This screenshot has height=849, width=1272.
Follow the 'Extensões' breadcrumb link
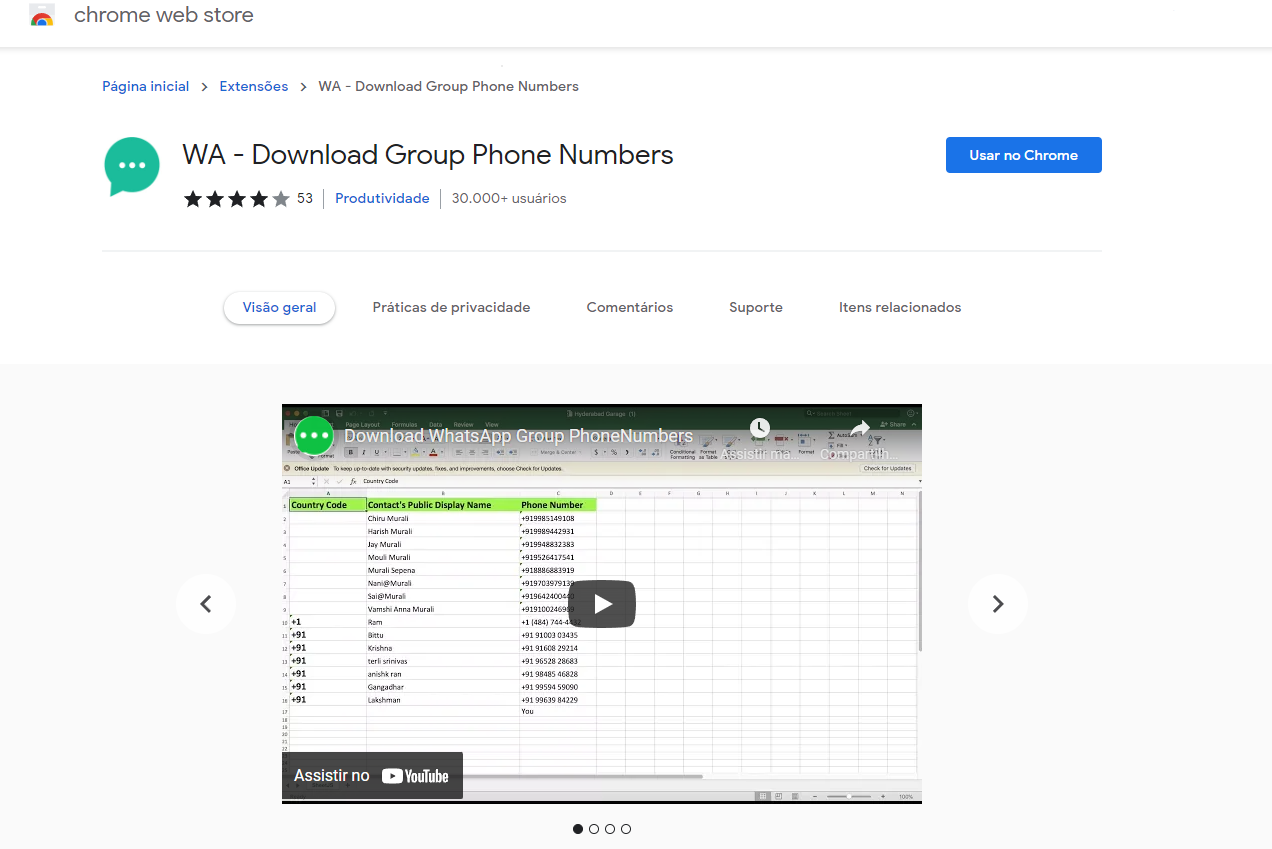click(254, 87)
